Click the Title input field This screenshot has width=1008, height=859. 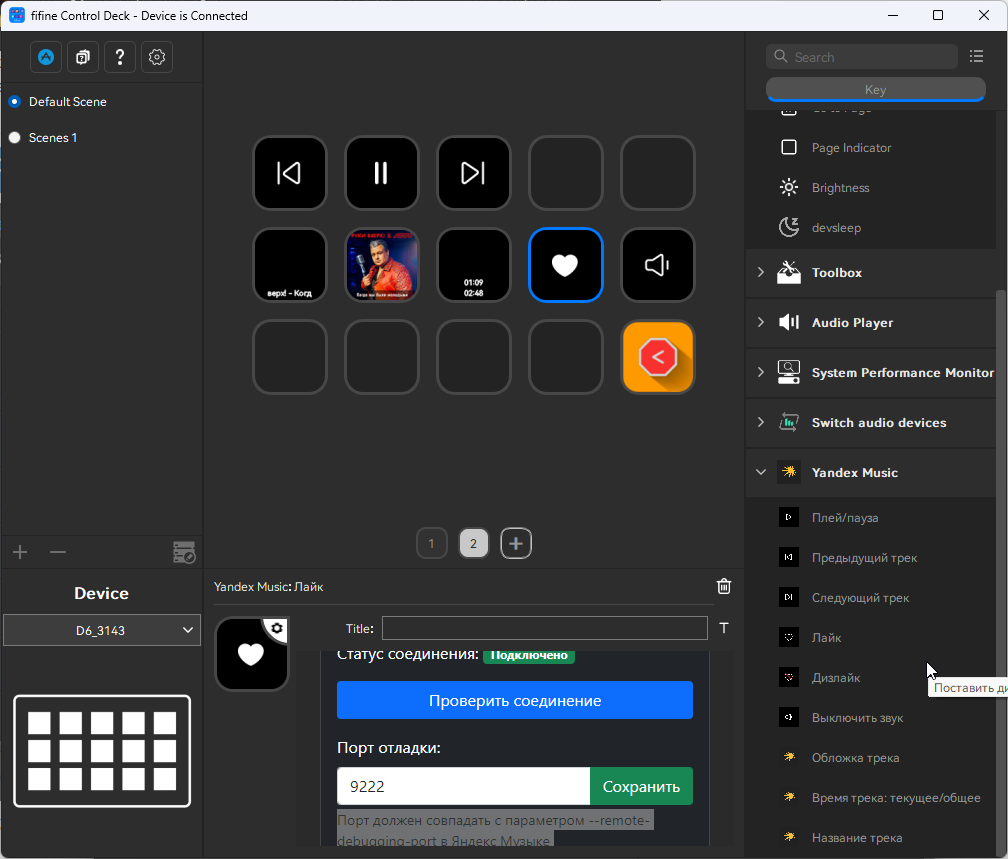click(544, 628)
